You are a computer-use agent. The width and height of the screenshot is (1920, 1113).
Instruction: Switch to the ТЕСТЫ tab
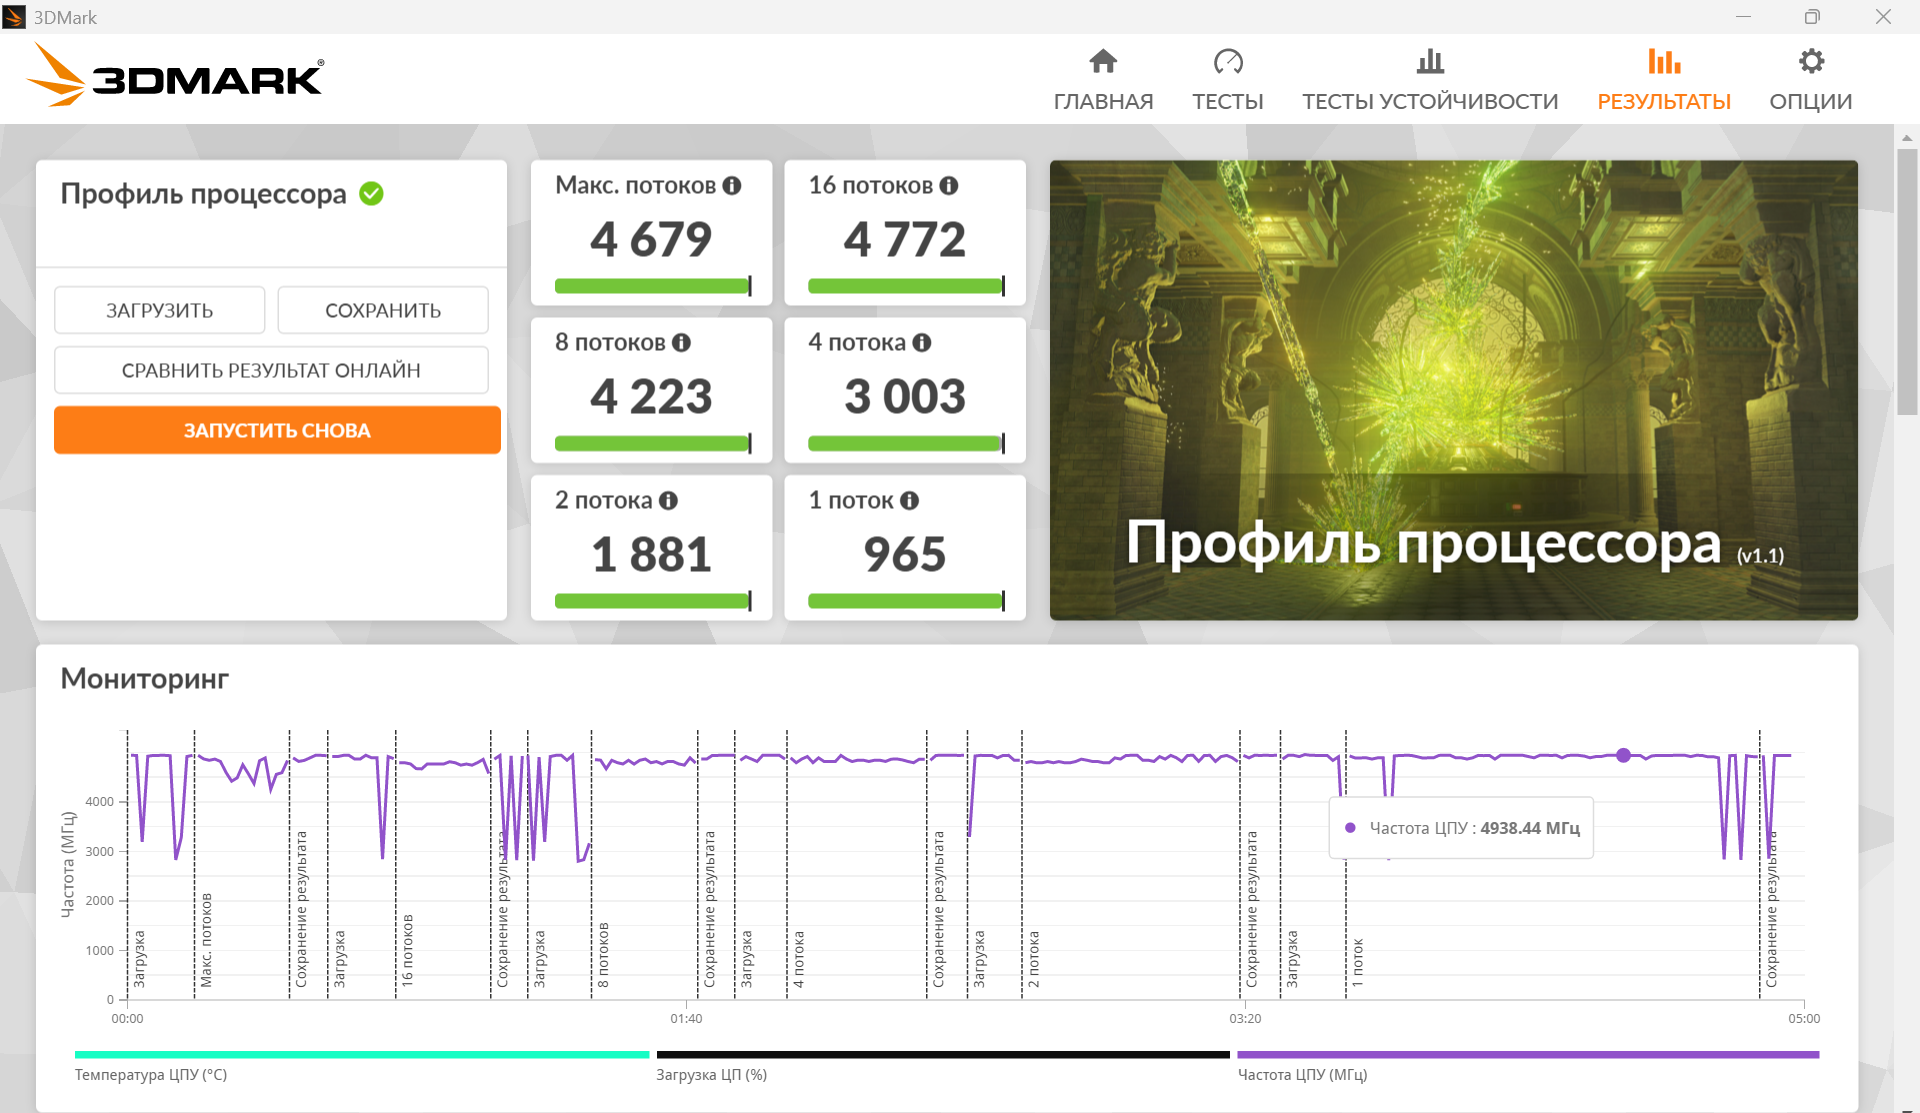pyautogui.click(x=1228, y=80)
